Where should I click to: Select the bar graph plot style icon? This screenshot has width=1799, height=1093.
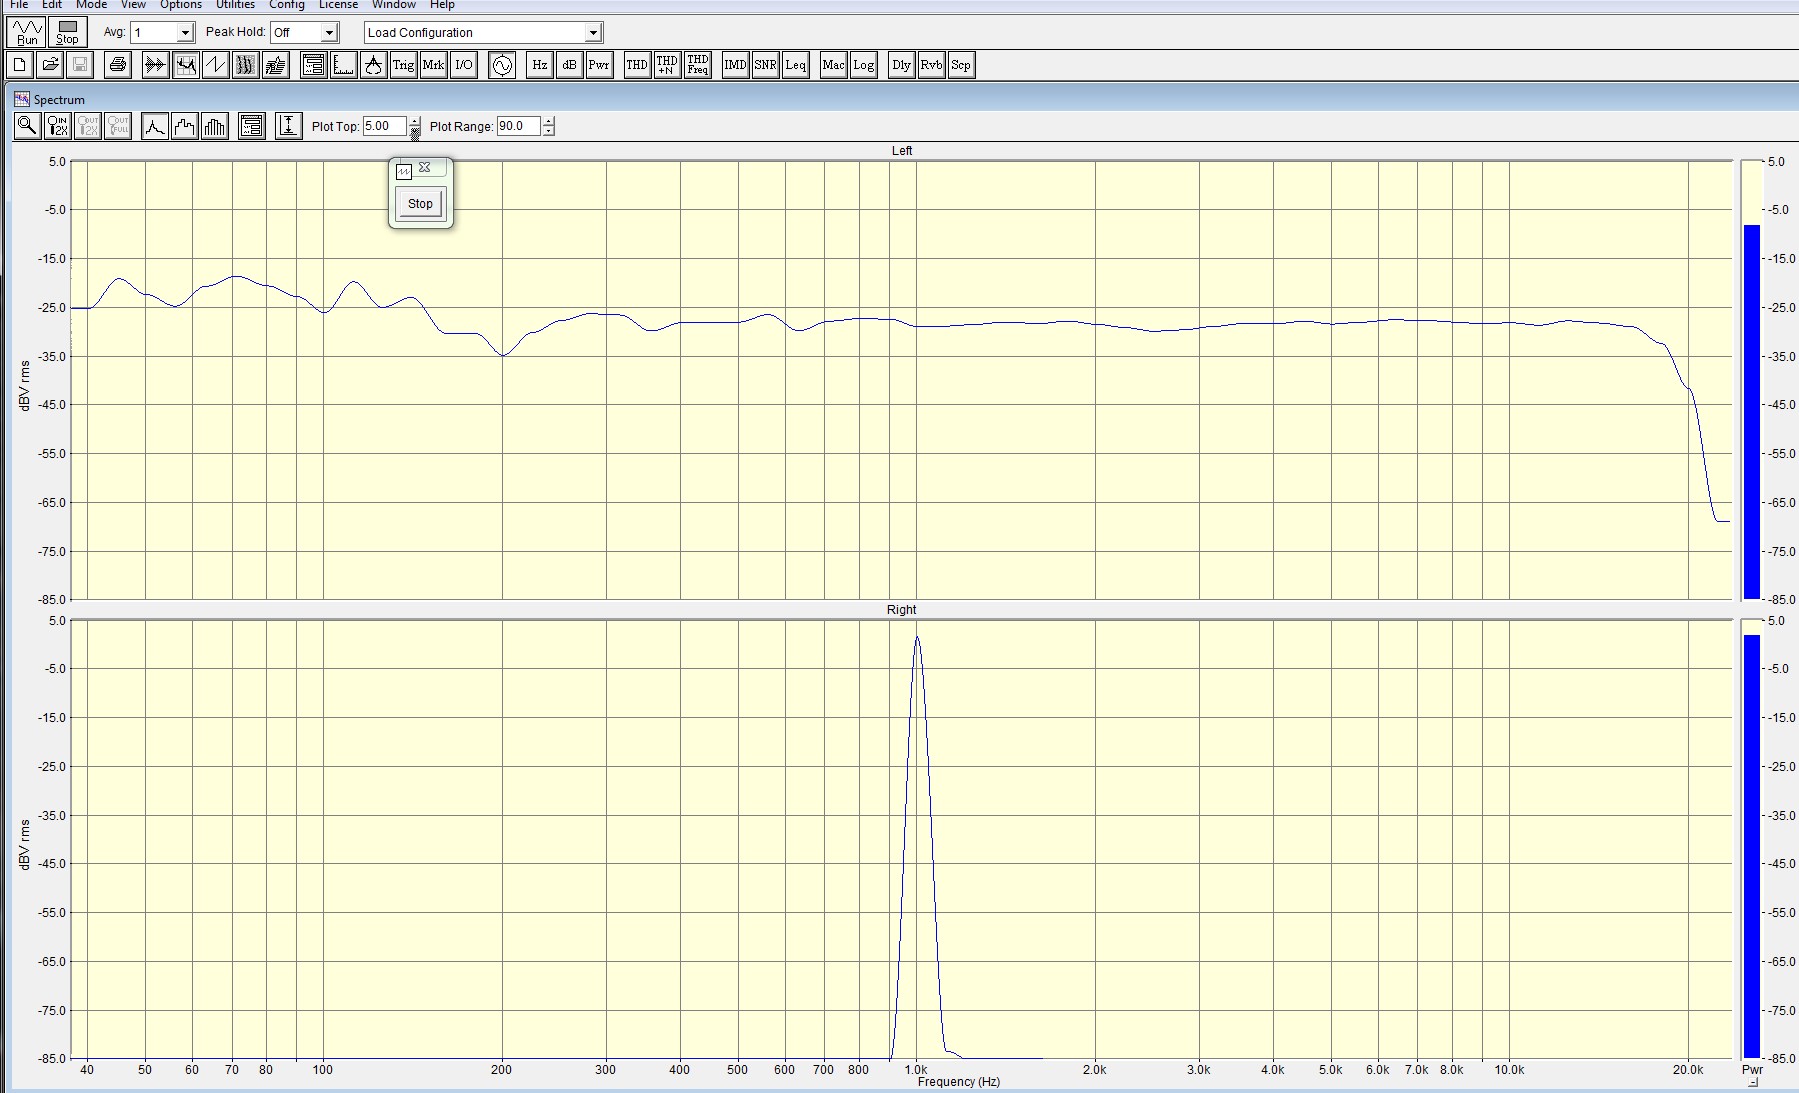[x=215, y=126]
